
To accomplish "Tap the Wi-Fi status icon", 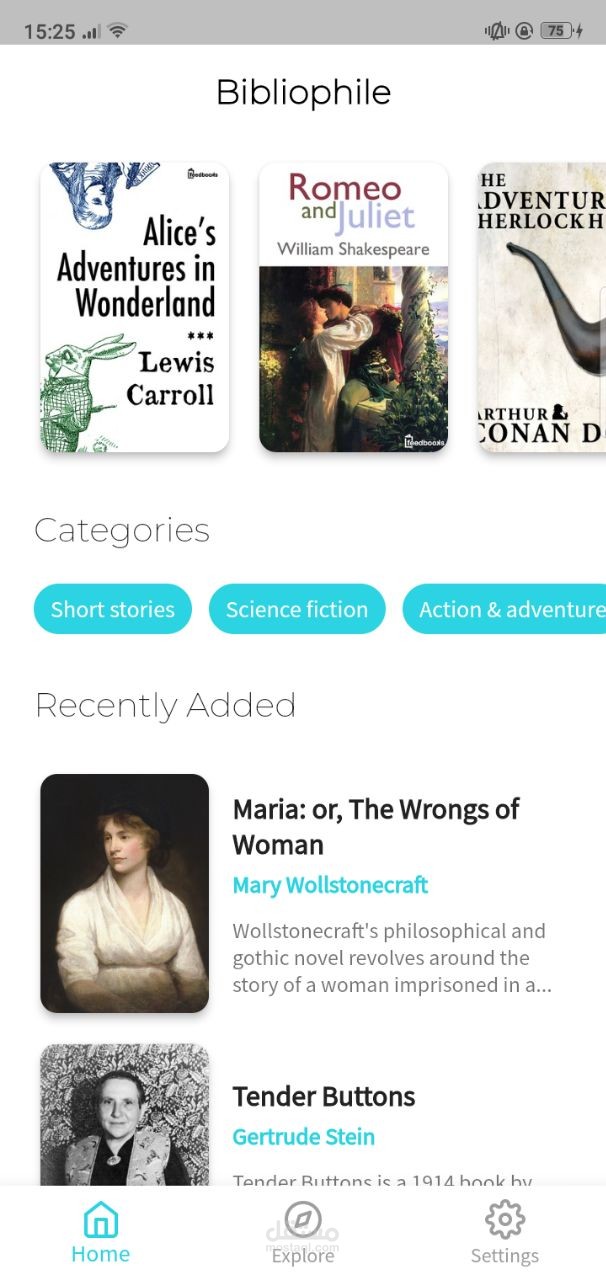I will (118, 31).
